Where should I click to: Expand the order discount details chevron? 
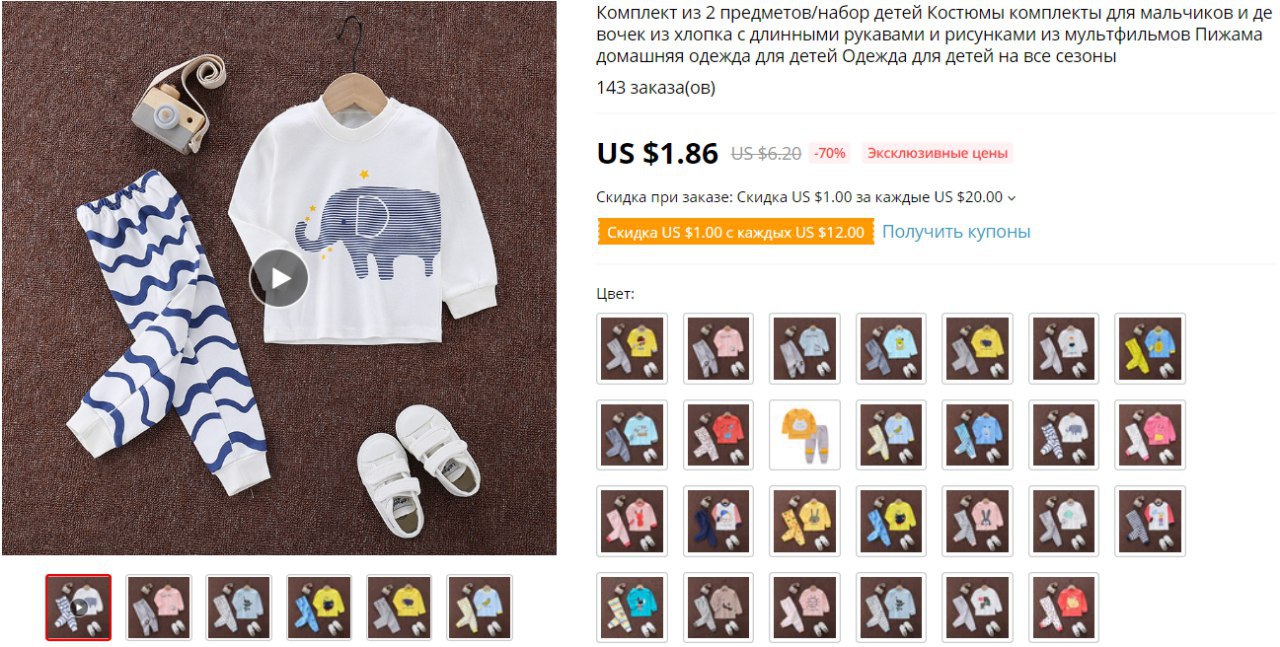[1011, 198]
